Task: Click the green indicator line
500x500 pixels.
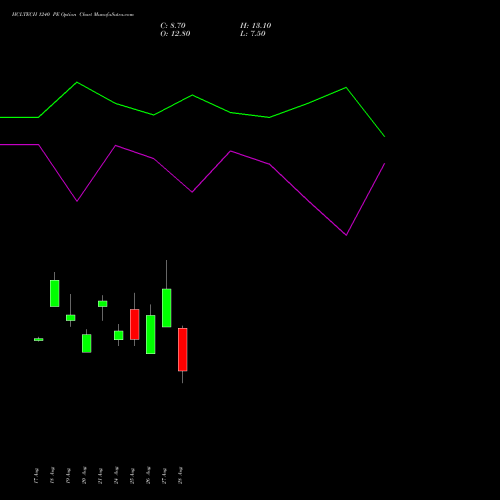Action: point(192,96)
